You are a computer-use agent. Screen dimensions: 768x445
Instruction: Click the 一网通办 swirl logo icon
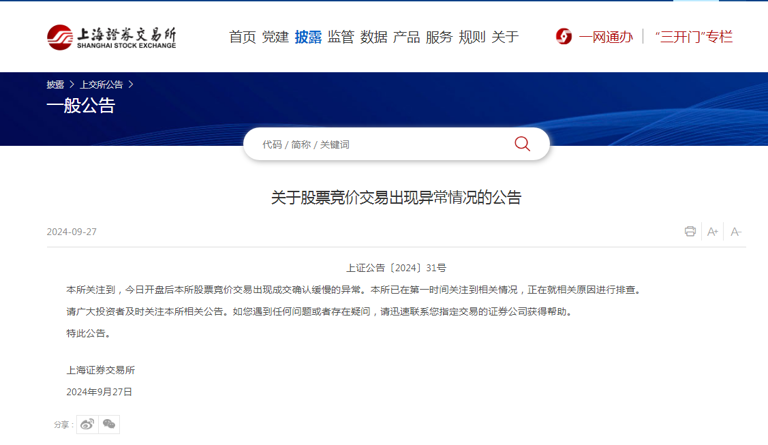pos(564,36)
